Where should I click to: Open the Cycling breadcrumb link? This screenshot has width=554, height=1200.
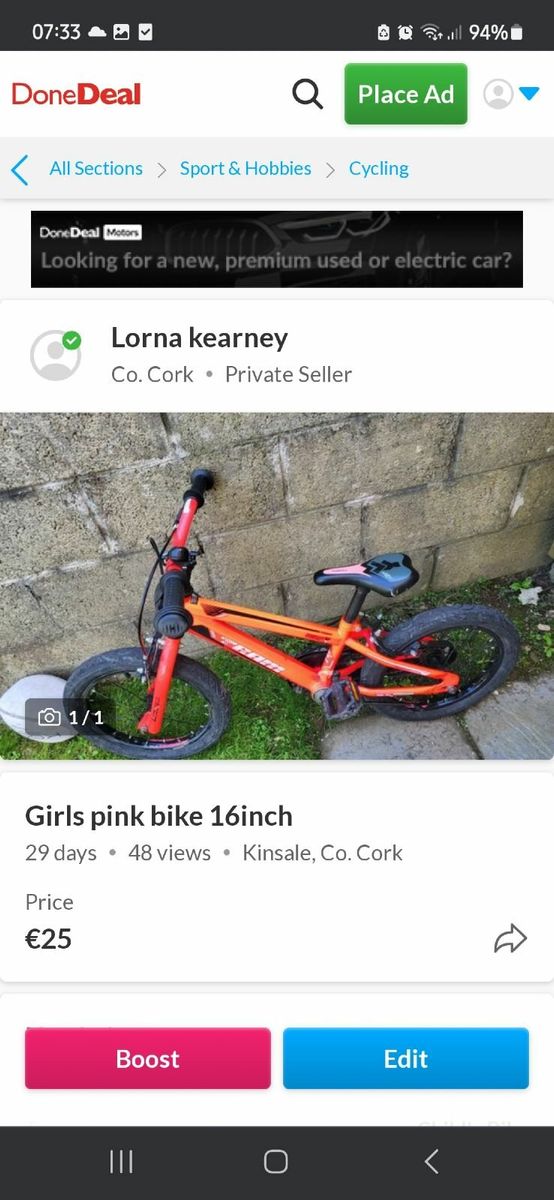click(379, 168)
